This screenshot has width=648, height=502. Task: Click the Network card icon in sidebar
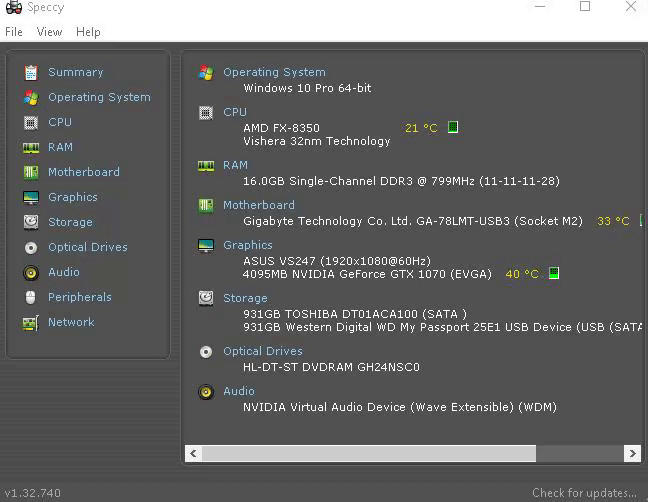click(31, 323)
